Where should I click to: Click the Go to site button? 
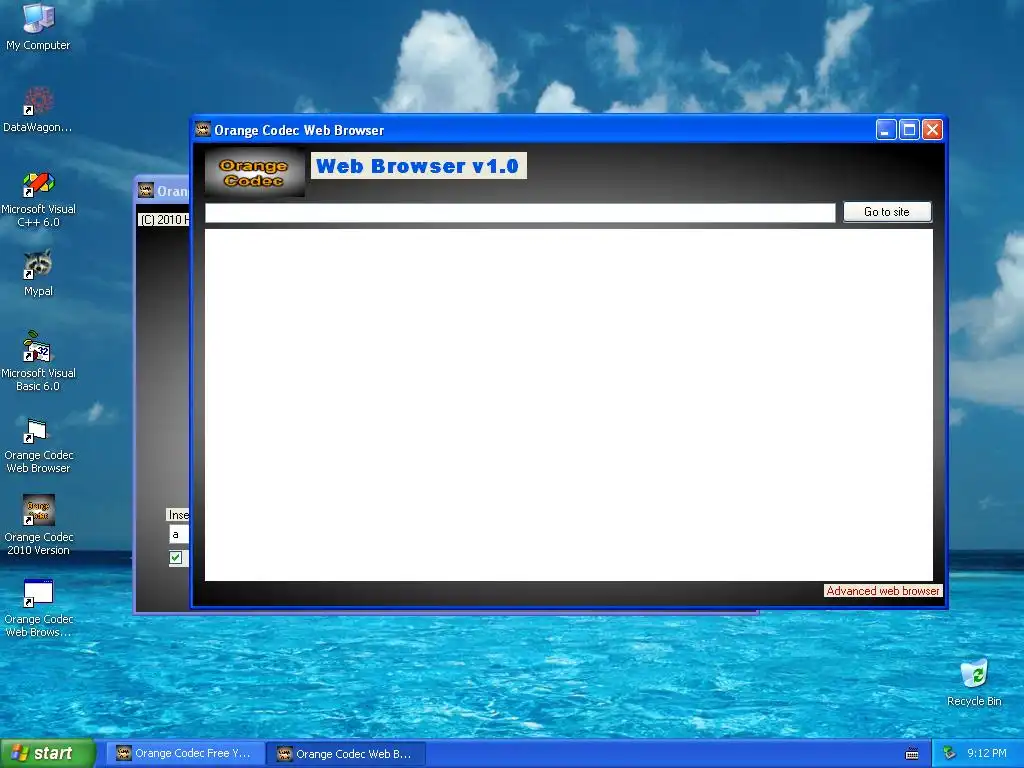(x=887, y=212)
